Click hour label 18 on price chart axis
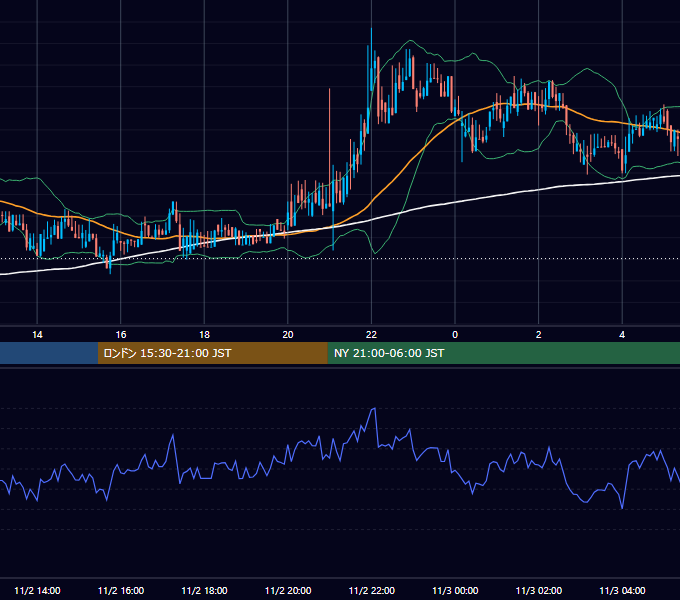680x600 pixels. pos(204,335)
